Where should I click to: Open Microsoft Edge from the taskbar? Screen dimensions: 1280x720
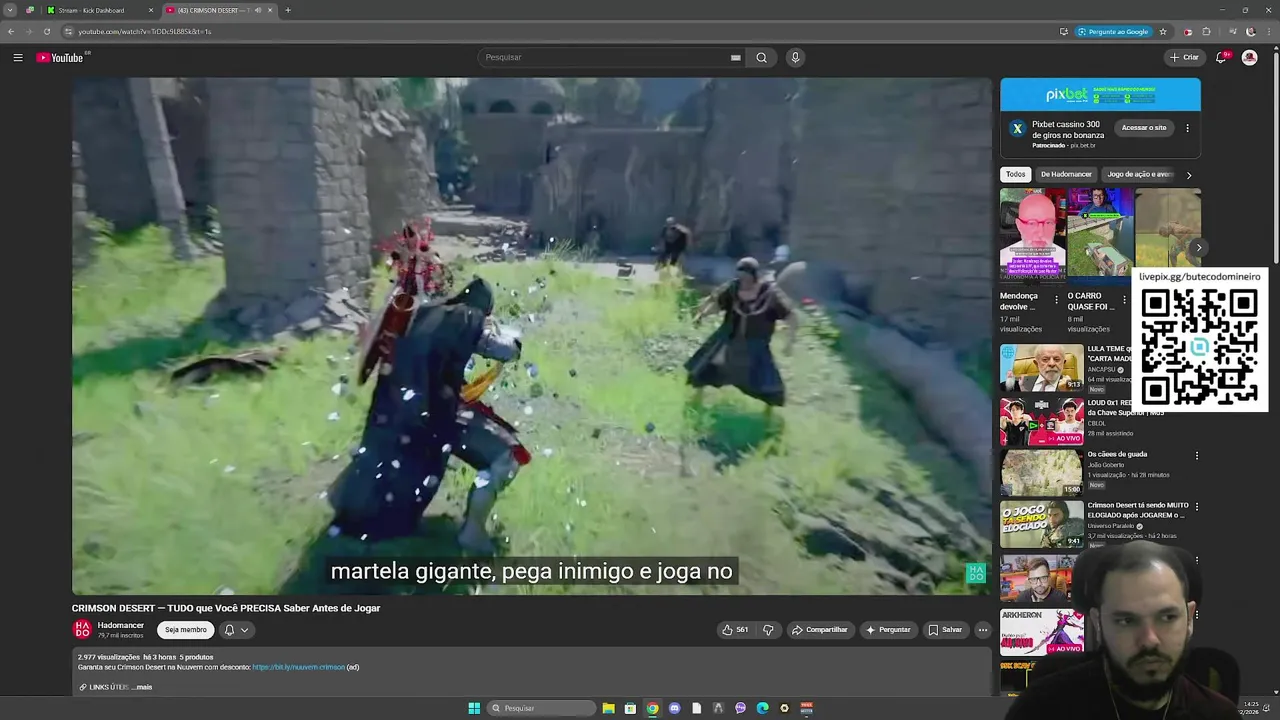tap(762, 708)
